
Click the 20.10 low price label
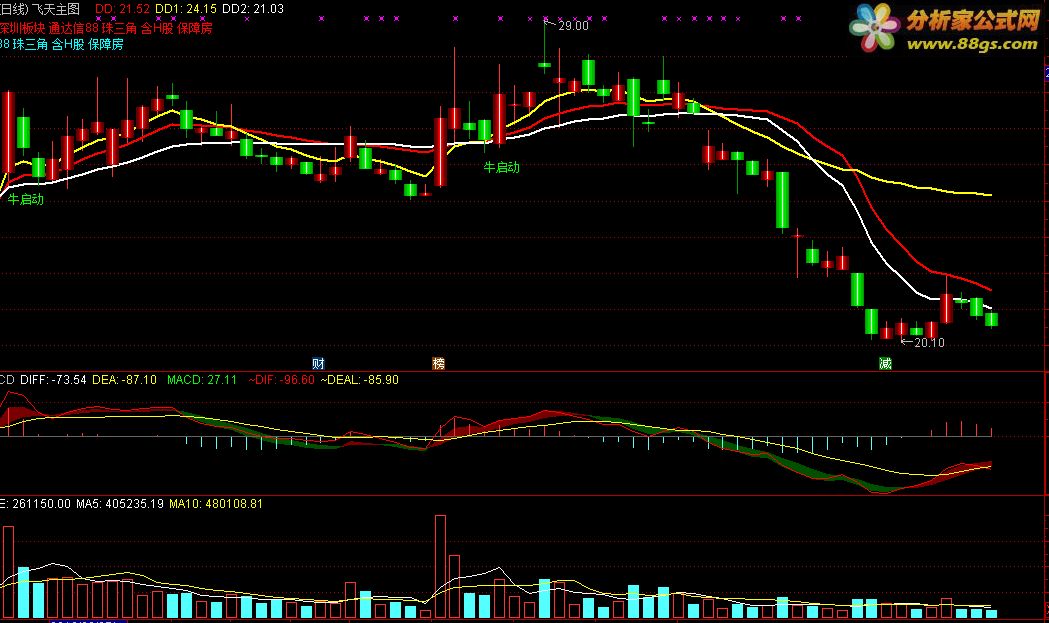(929, 343)
